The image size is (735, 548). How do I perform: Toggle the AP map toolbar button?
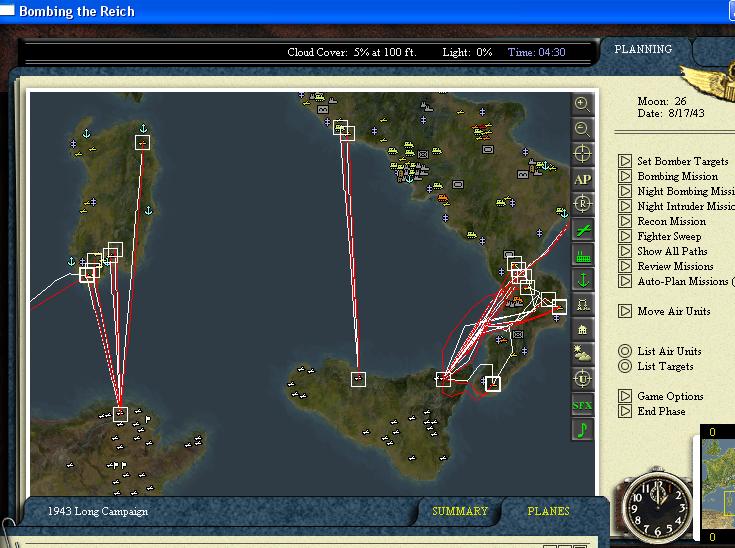point(582,179)
